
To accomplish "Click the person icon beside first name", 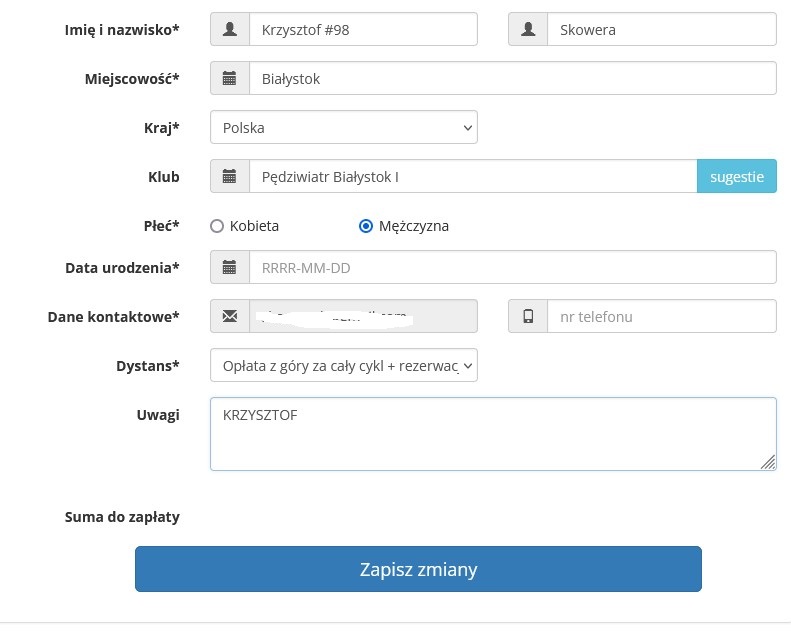I will tap(230, 29).
